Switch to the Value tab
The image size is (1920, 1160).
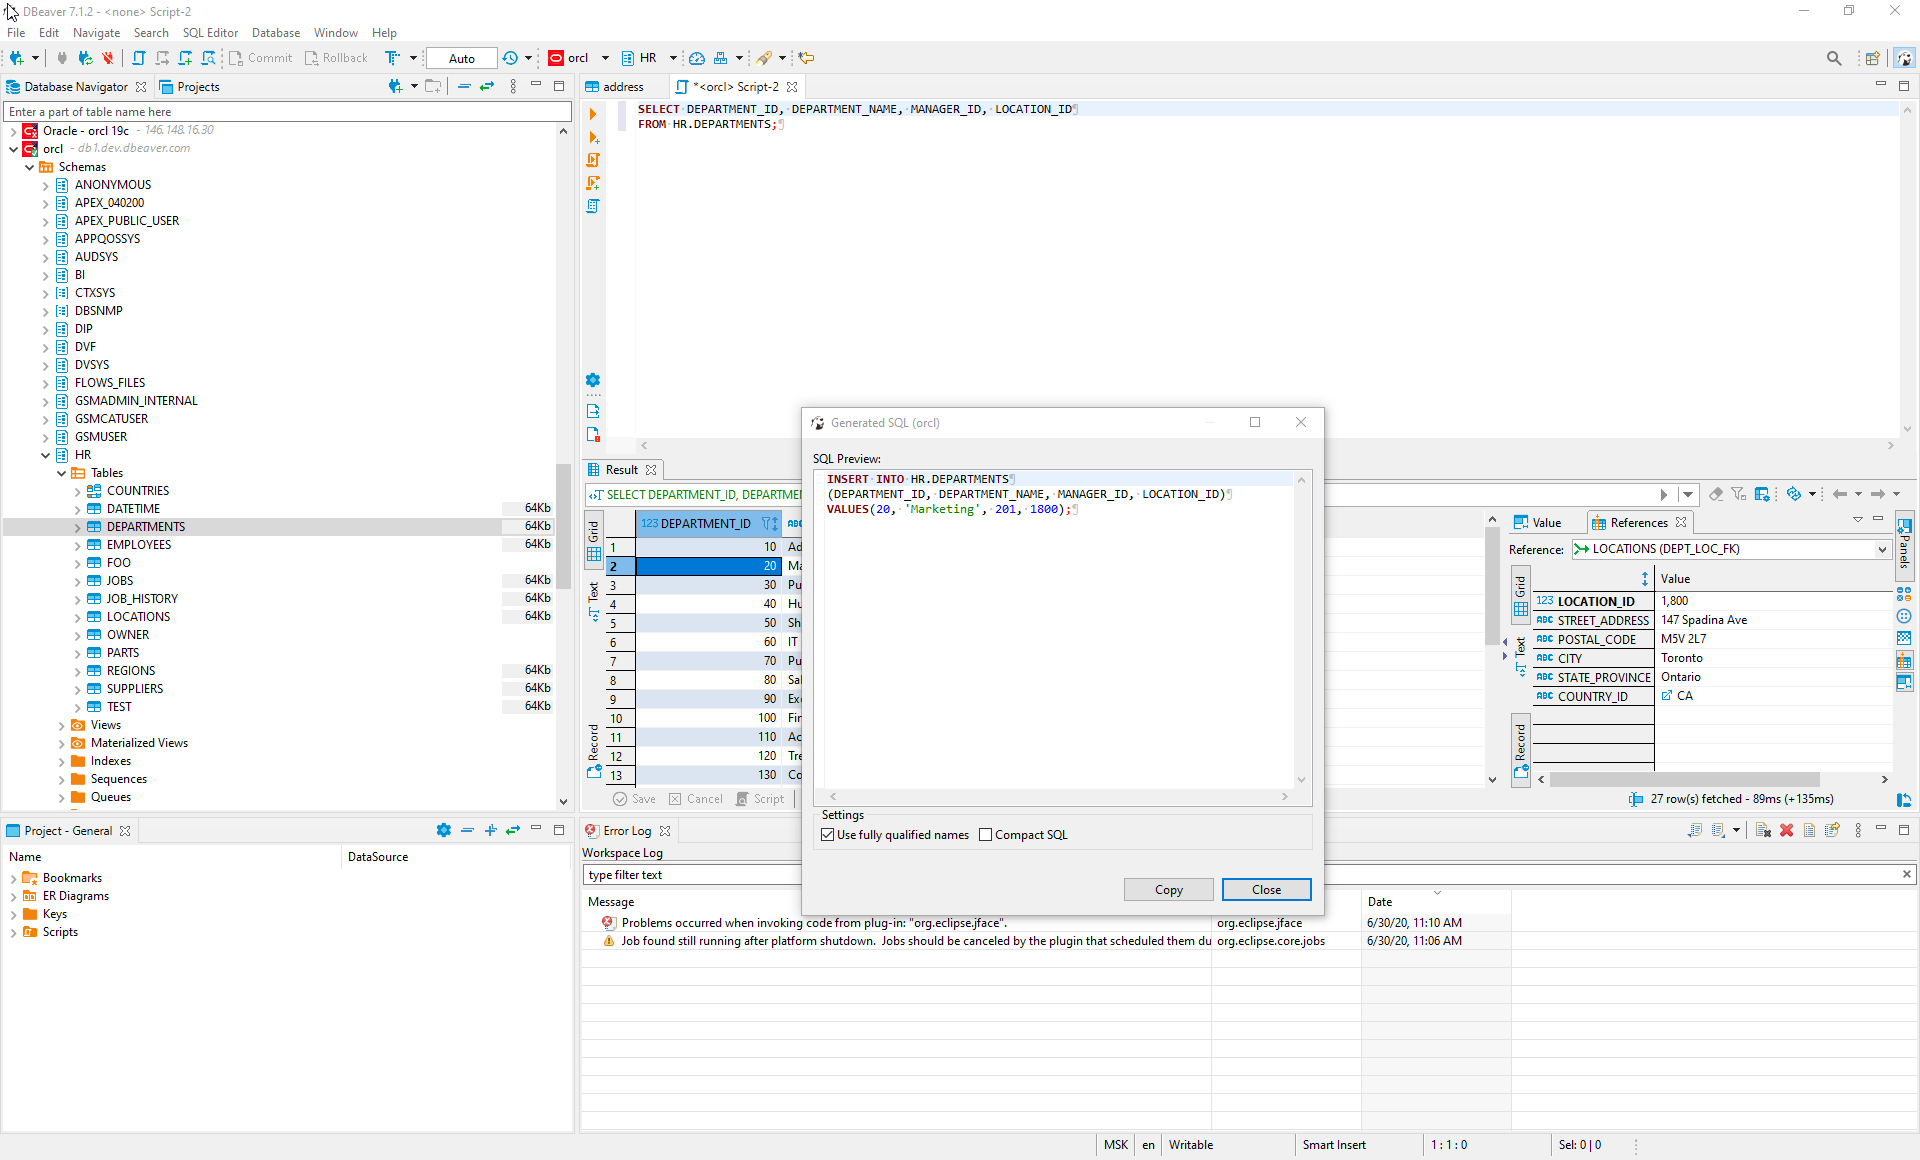pyautogui.click(x=1544, y=521)
